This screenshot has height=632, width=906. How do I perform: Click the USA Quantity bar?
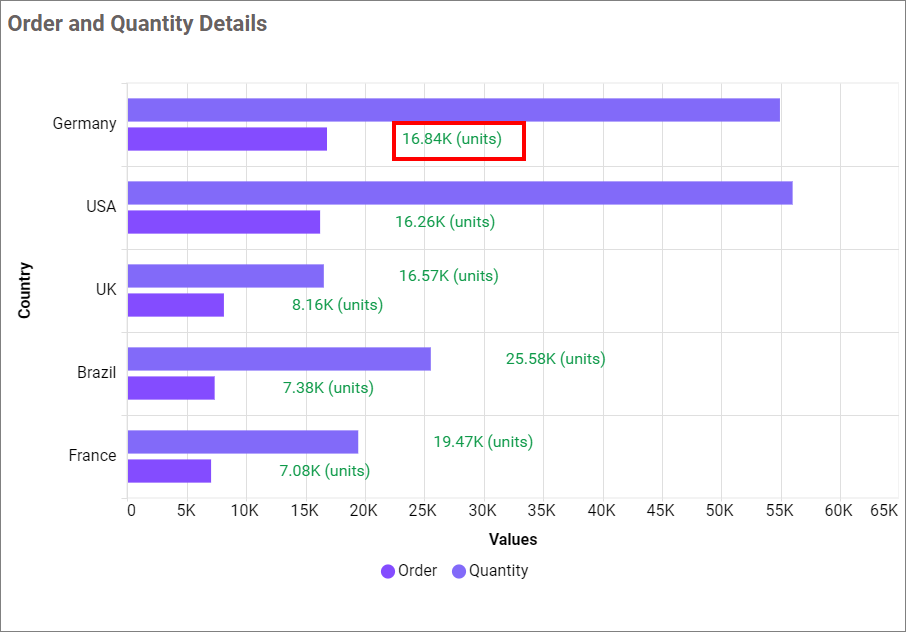coord(460,193)
